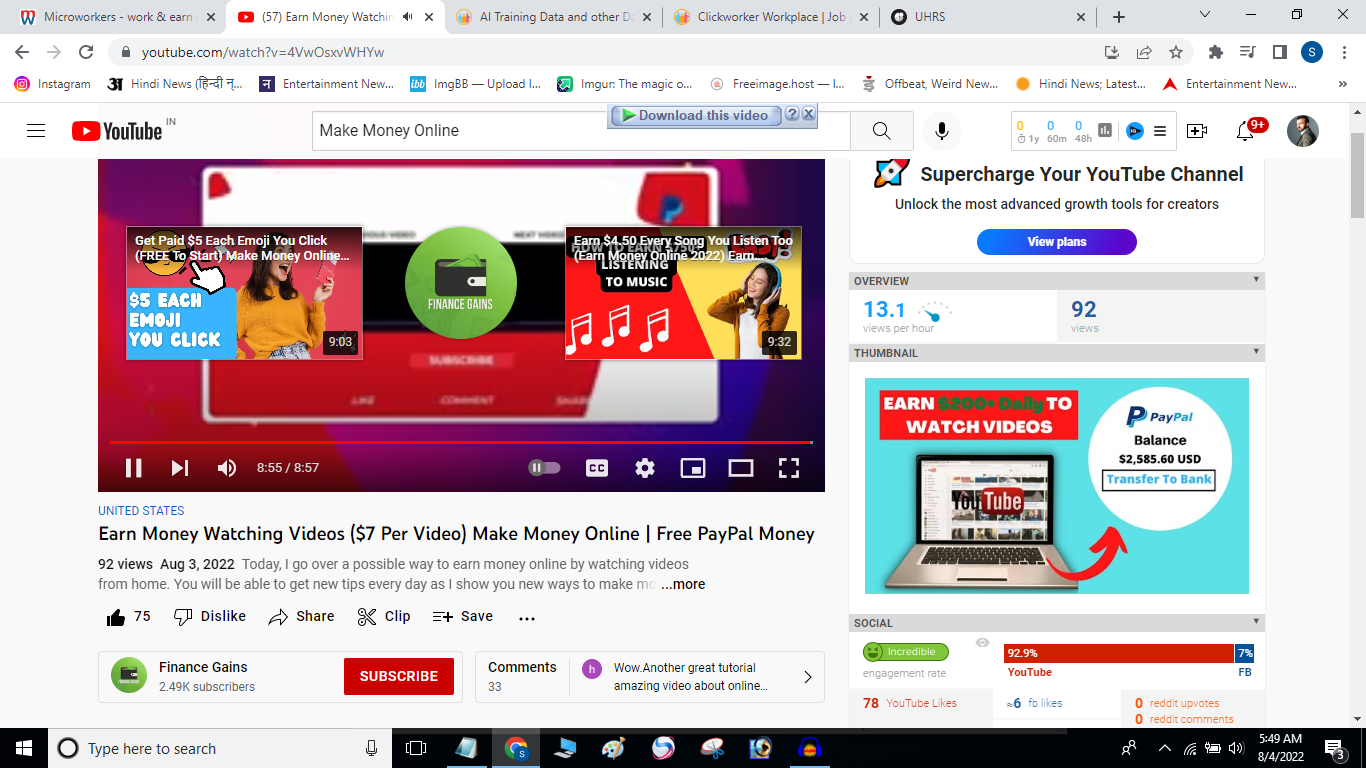Open the YouTube account avatar menu

point(1302,131)
